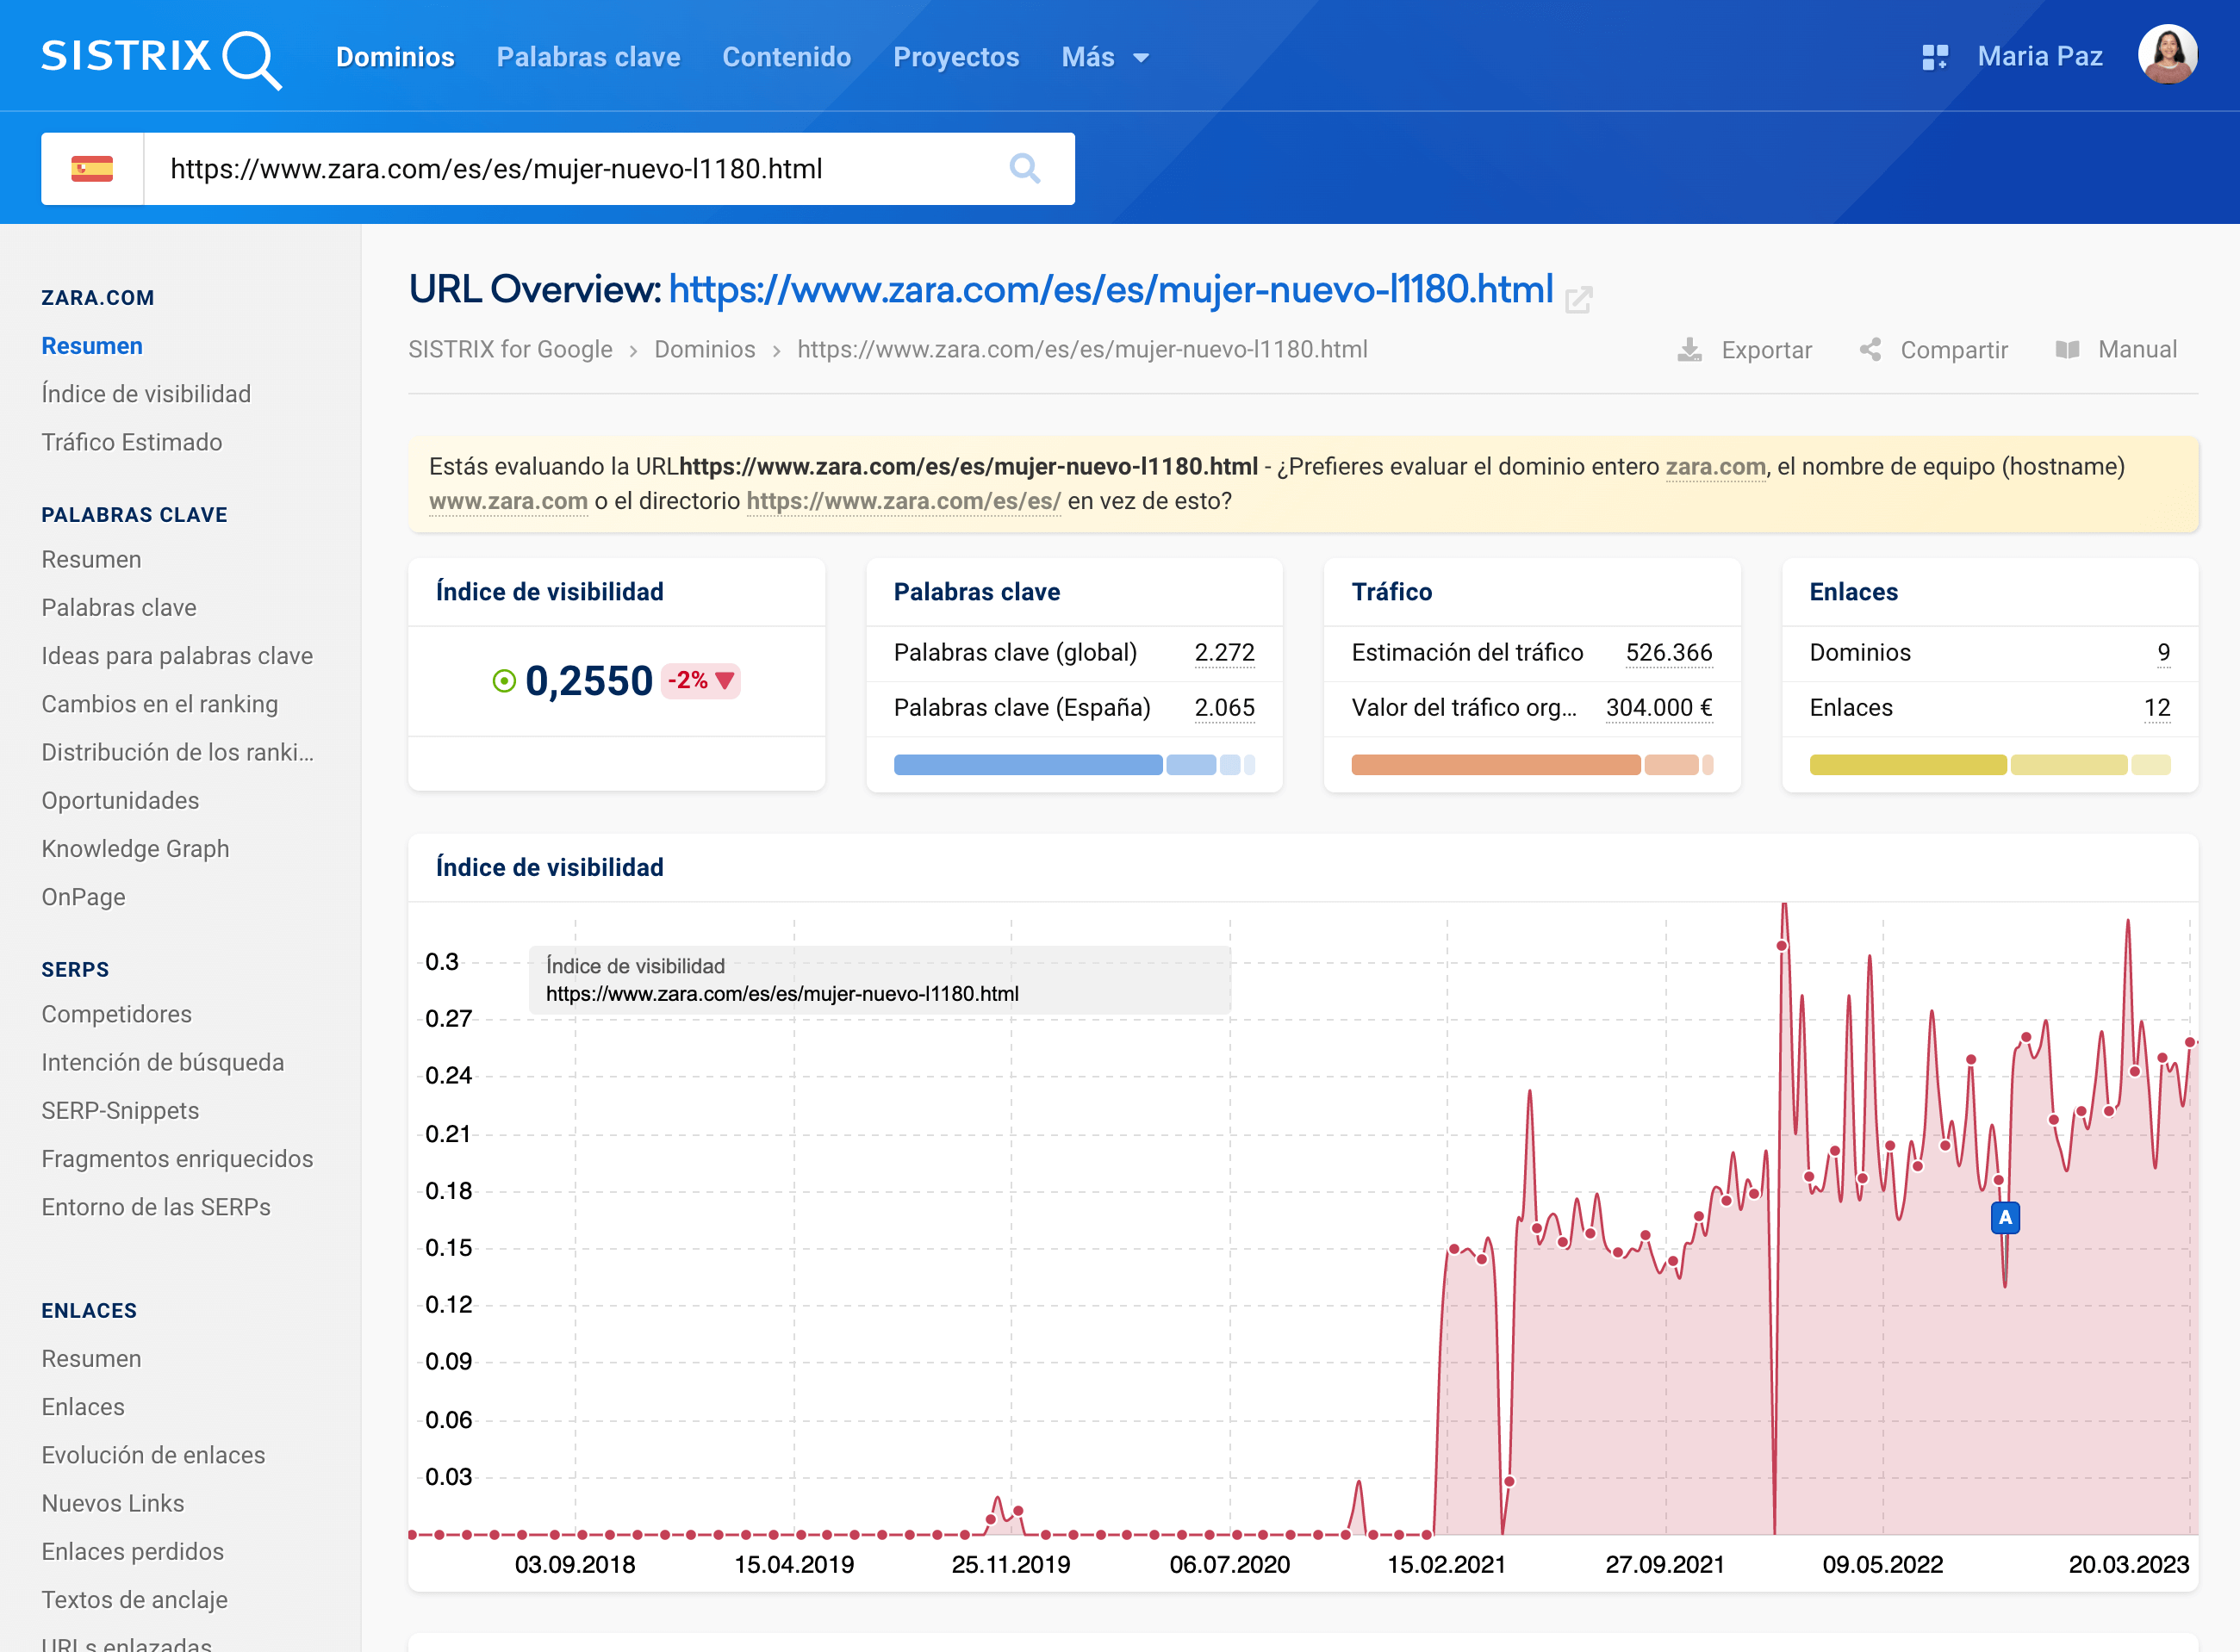Viewport: 2240px width, 1652px height.
Task: Open Textos de anclaje item
Action: click(x=134, y=1599)
